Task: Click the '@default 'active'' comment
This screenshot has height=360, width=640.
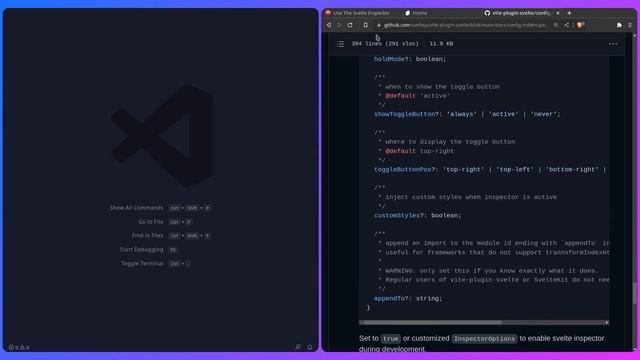Action: pyautogui.click(x=417, y=96)
